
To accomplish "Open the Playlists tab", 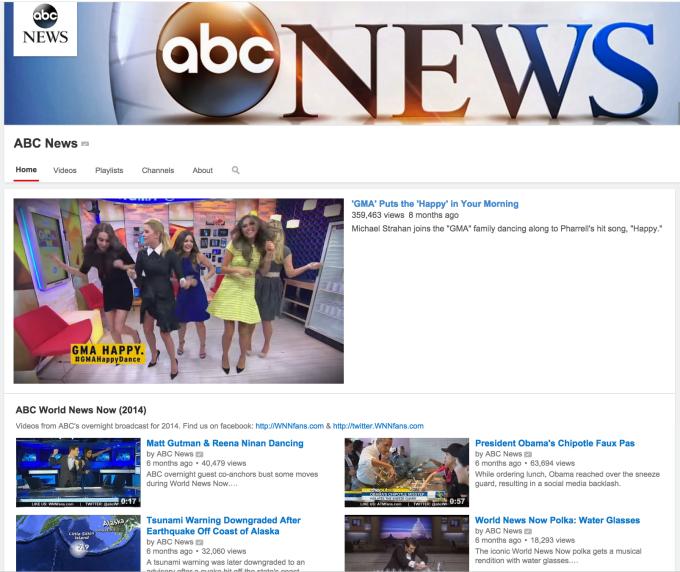I will coord(109,170).
